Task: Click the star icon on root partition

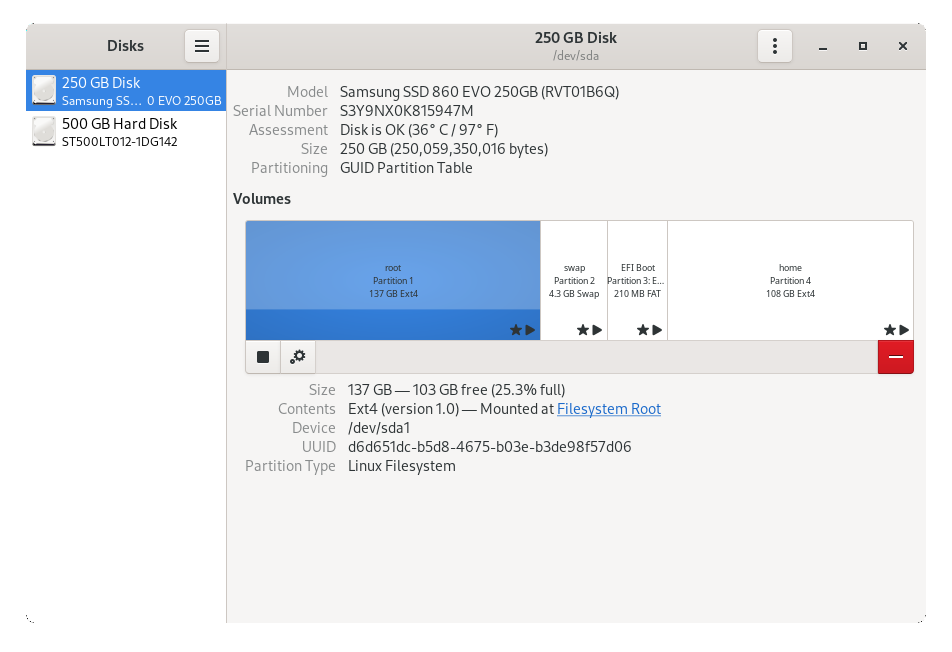Action: point(516,330)
